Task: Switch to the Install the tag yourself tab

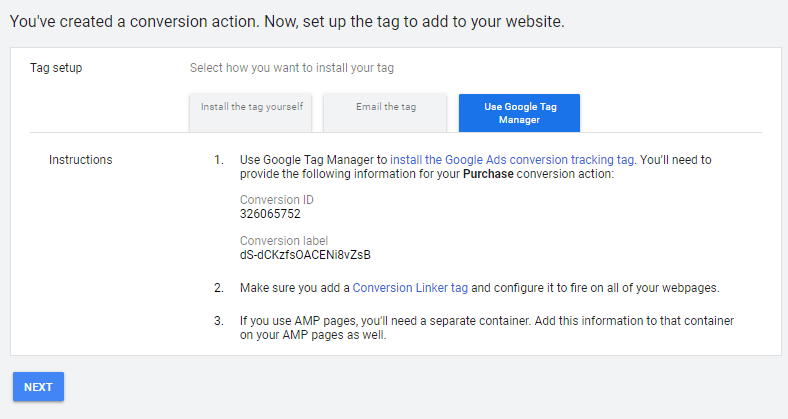Action: click(x=251, y=106)
